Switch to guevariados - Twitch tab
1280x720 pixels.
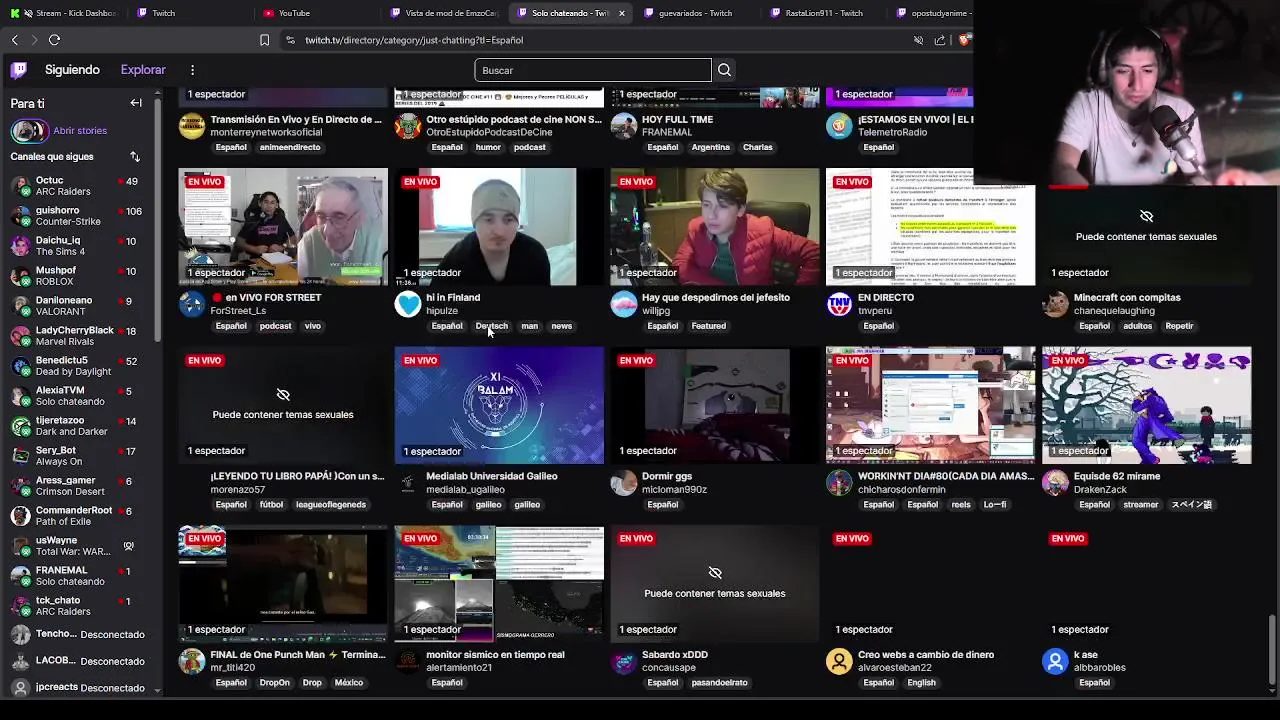click(x=696, y=13)
